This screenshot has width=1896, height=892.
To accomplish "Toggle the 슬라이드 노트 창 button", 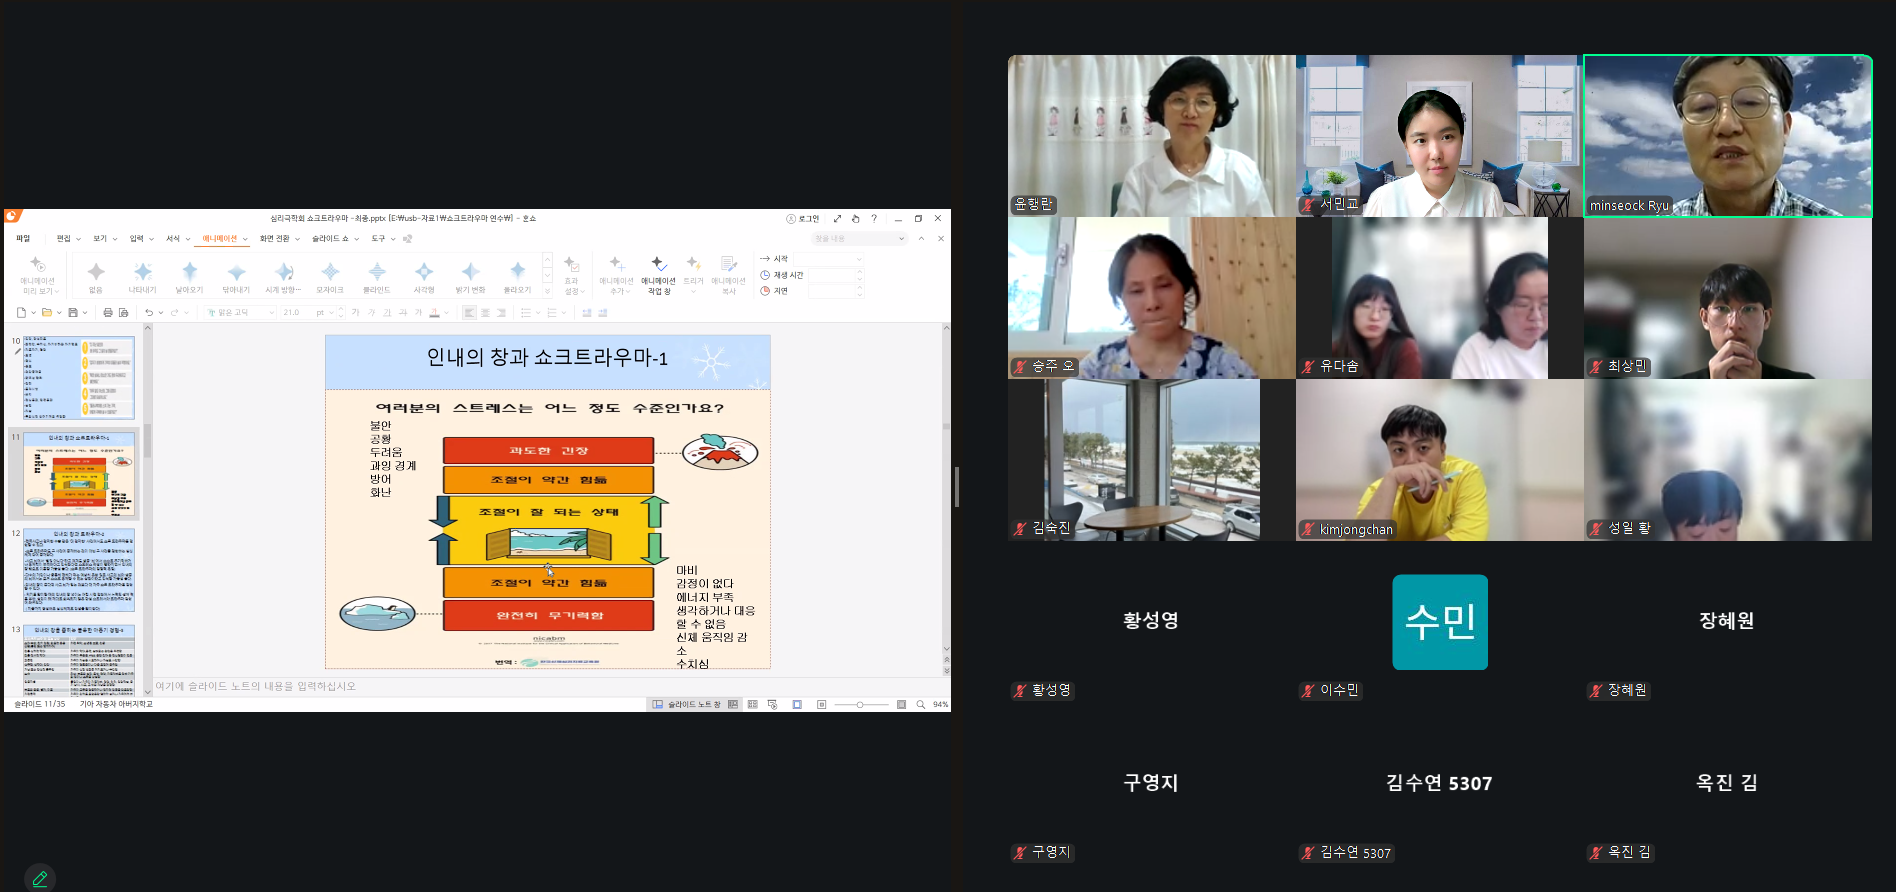I will (686, 705).
